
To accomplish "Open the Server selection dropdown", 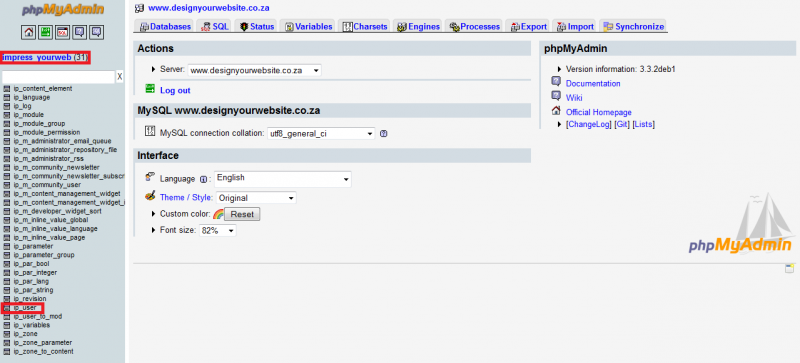I will pos(255,70).
